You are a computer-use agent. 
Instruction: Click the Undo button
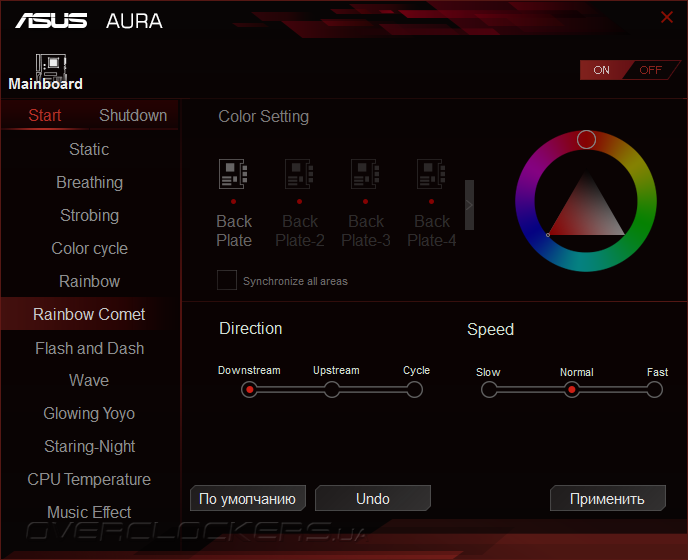click(373, 498)
